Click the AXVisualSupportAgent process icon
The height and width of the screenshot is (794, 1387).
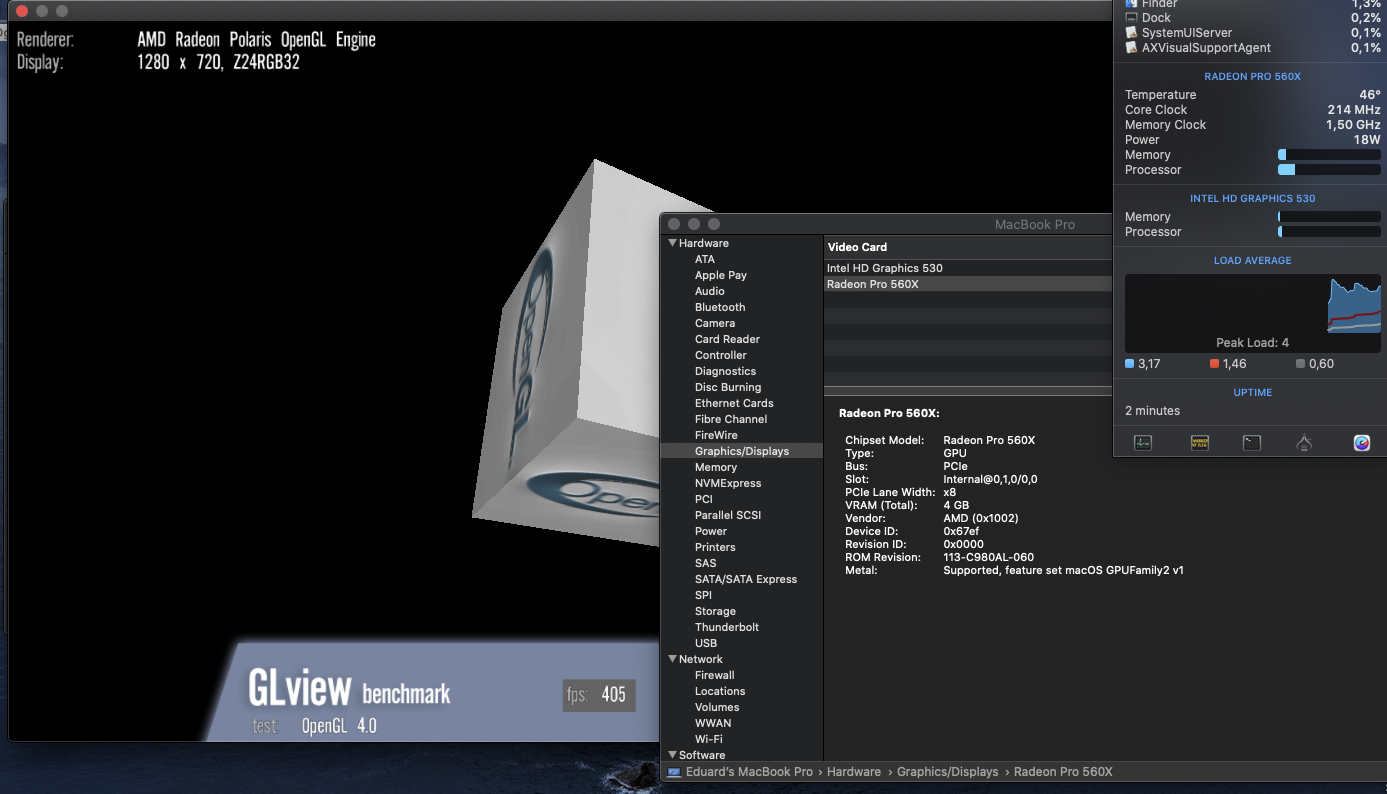(1131, 48)
